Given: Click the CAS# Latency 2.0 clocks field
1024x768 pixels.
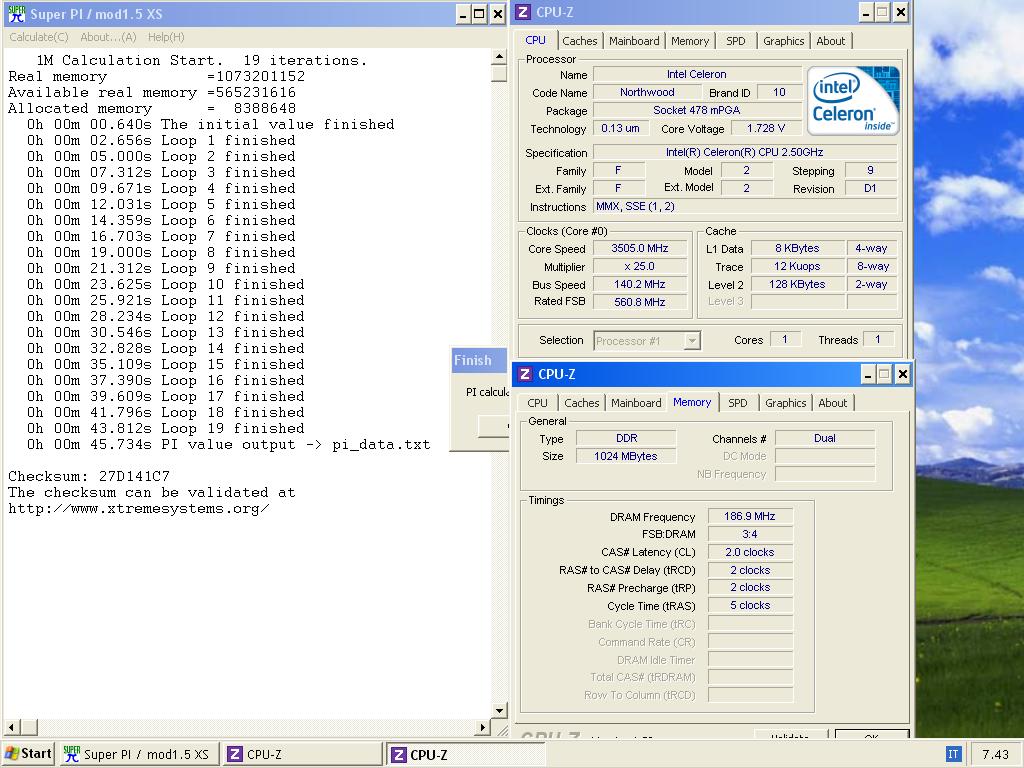Looking at the screenshot, I should 750,552.
